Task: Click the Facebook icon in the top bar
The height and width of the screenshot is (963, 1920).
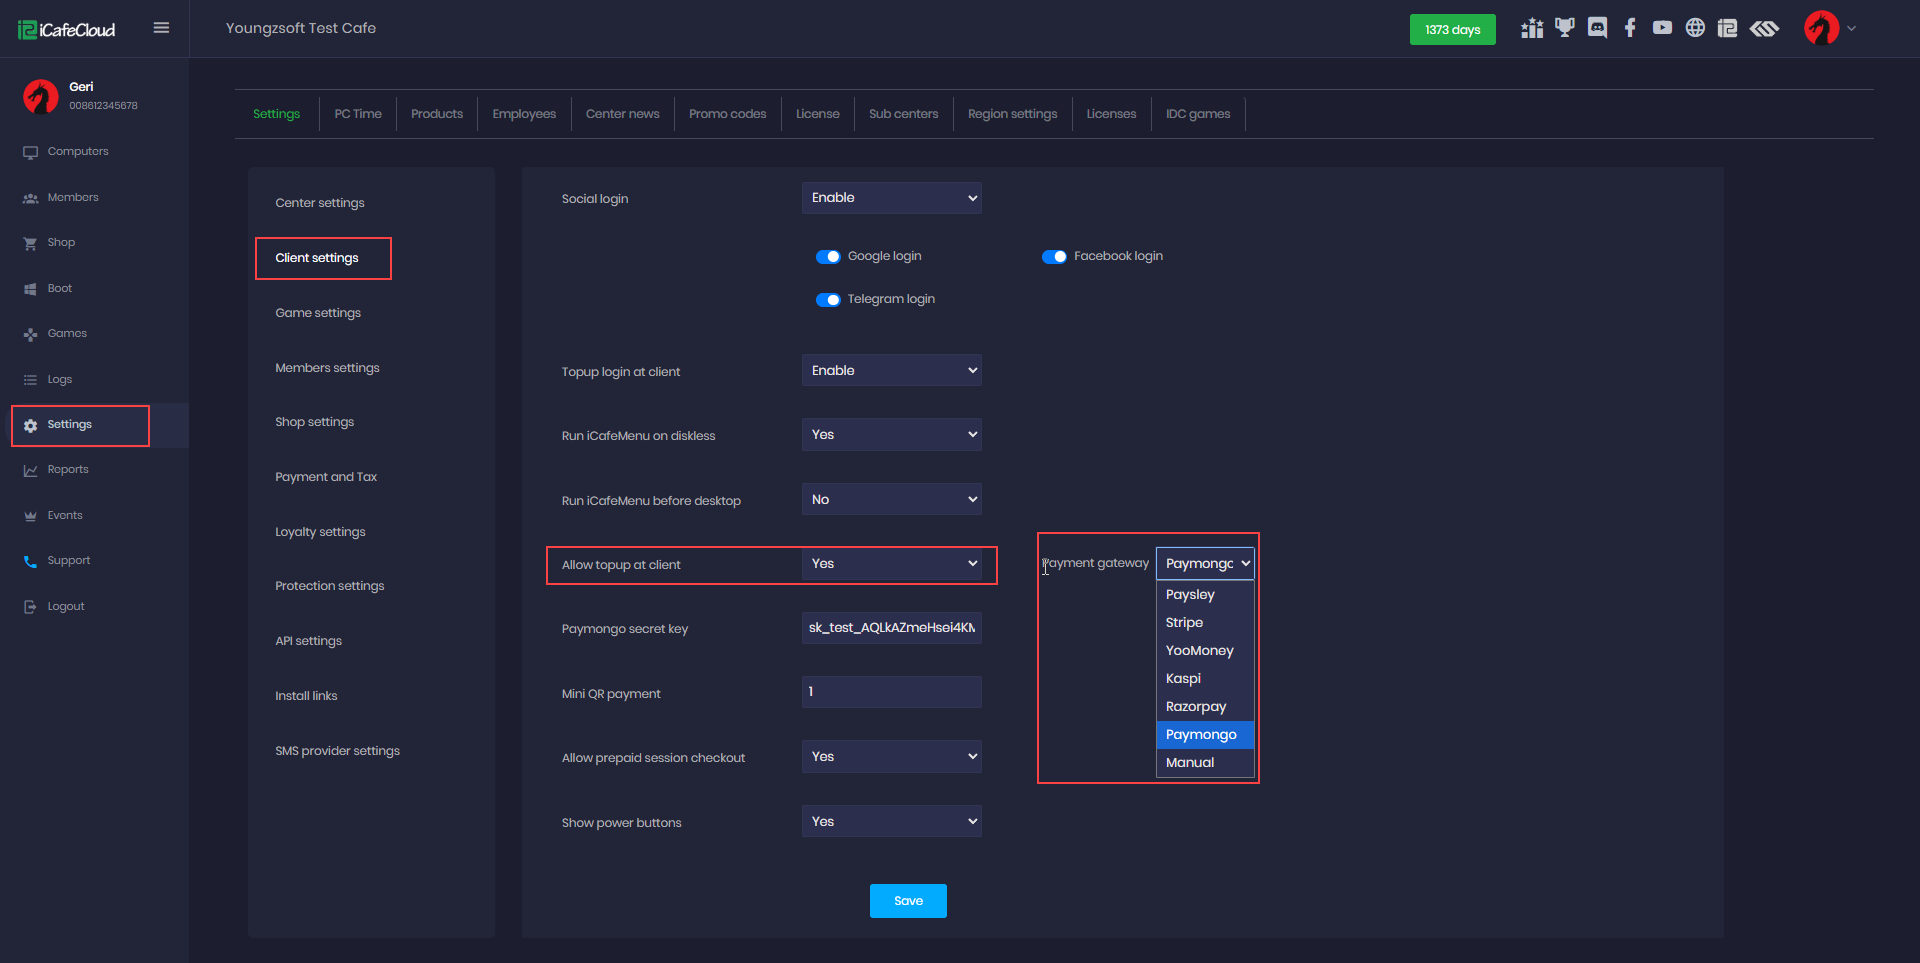Action: pos(1630,28)
